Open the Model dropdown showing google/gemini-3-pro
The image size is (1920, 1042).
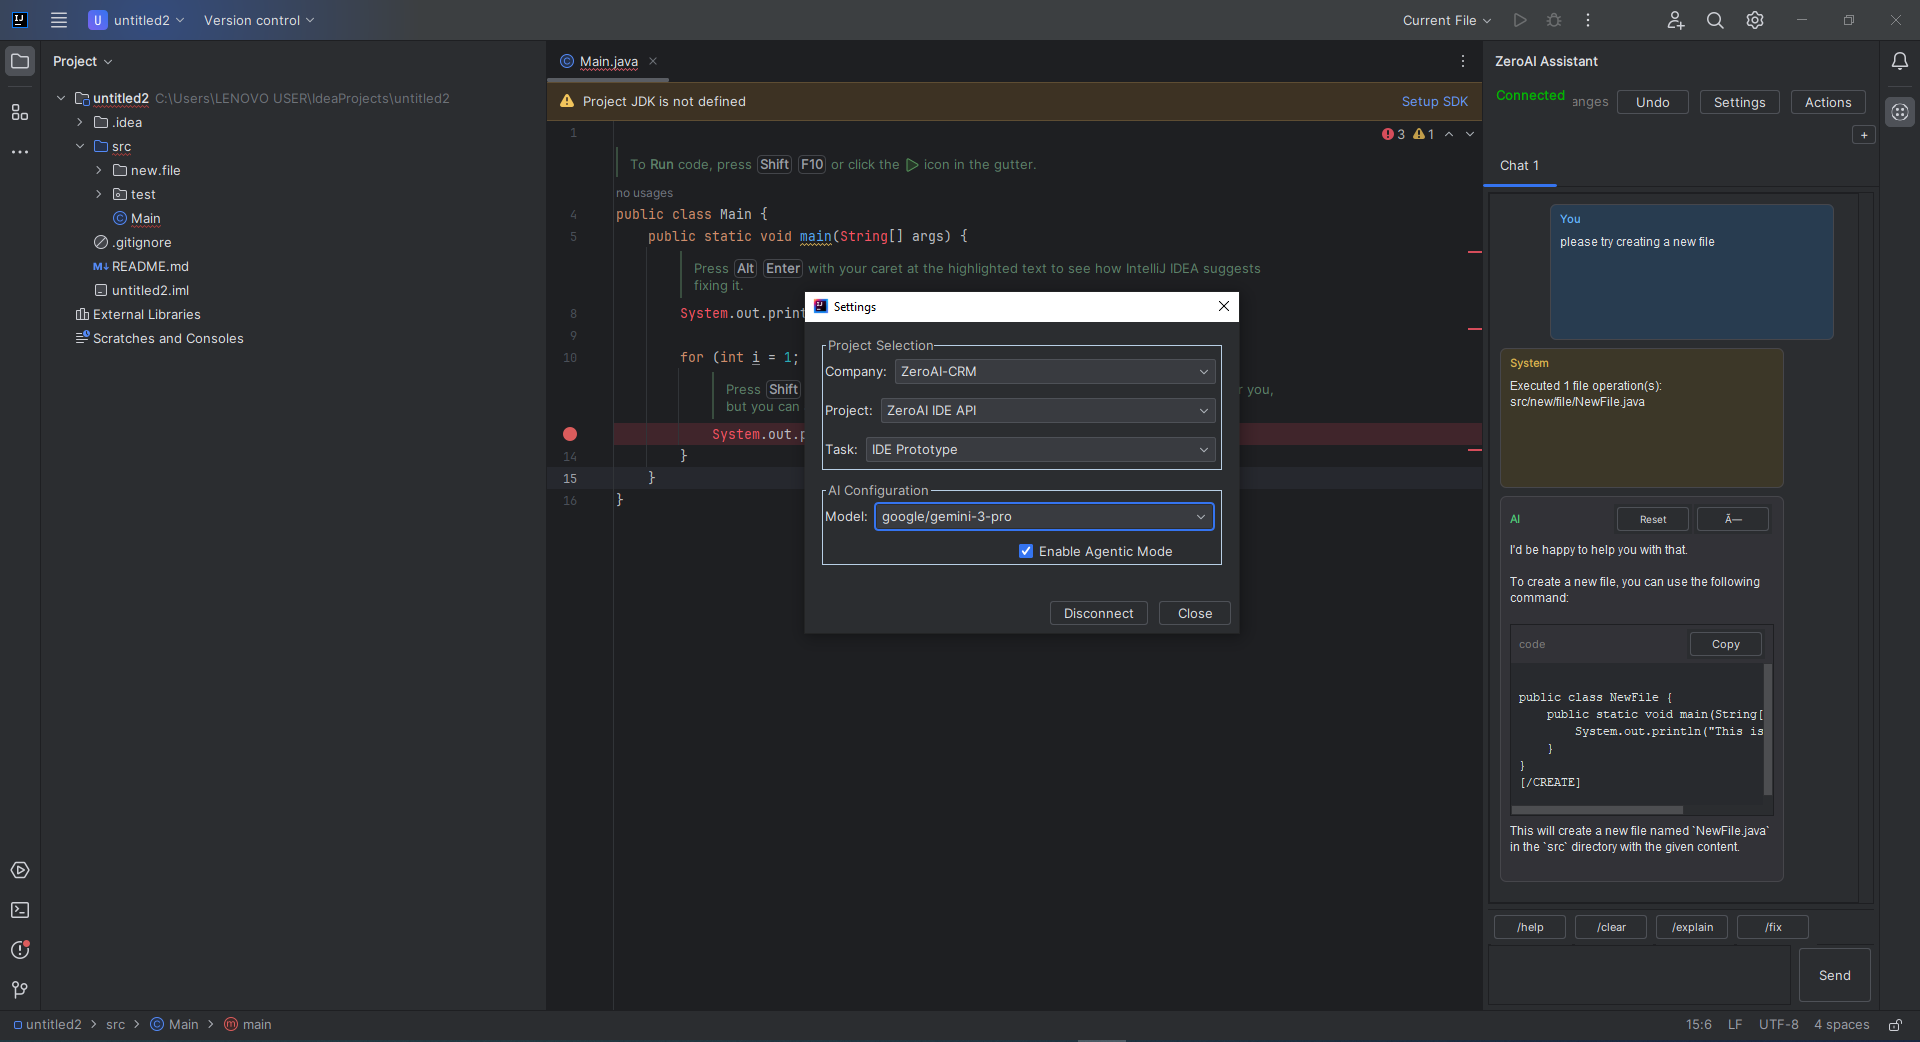(x=1043, y=516)
